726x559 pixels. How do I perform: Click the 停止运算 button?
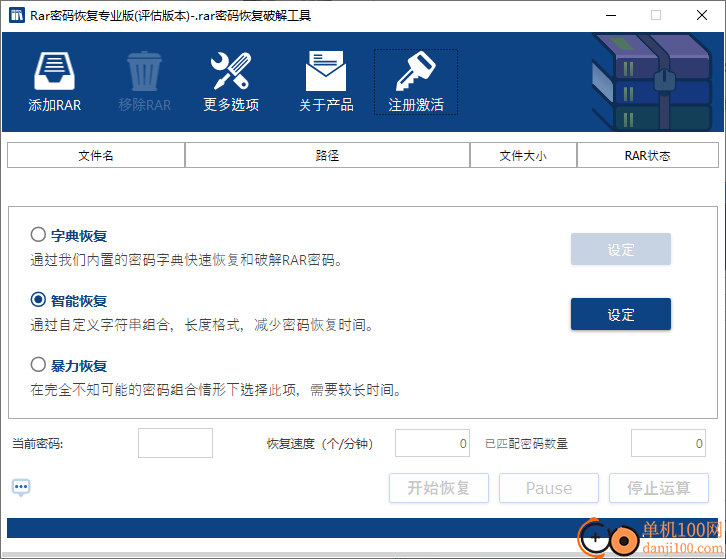(x=658, y=488)
